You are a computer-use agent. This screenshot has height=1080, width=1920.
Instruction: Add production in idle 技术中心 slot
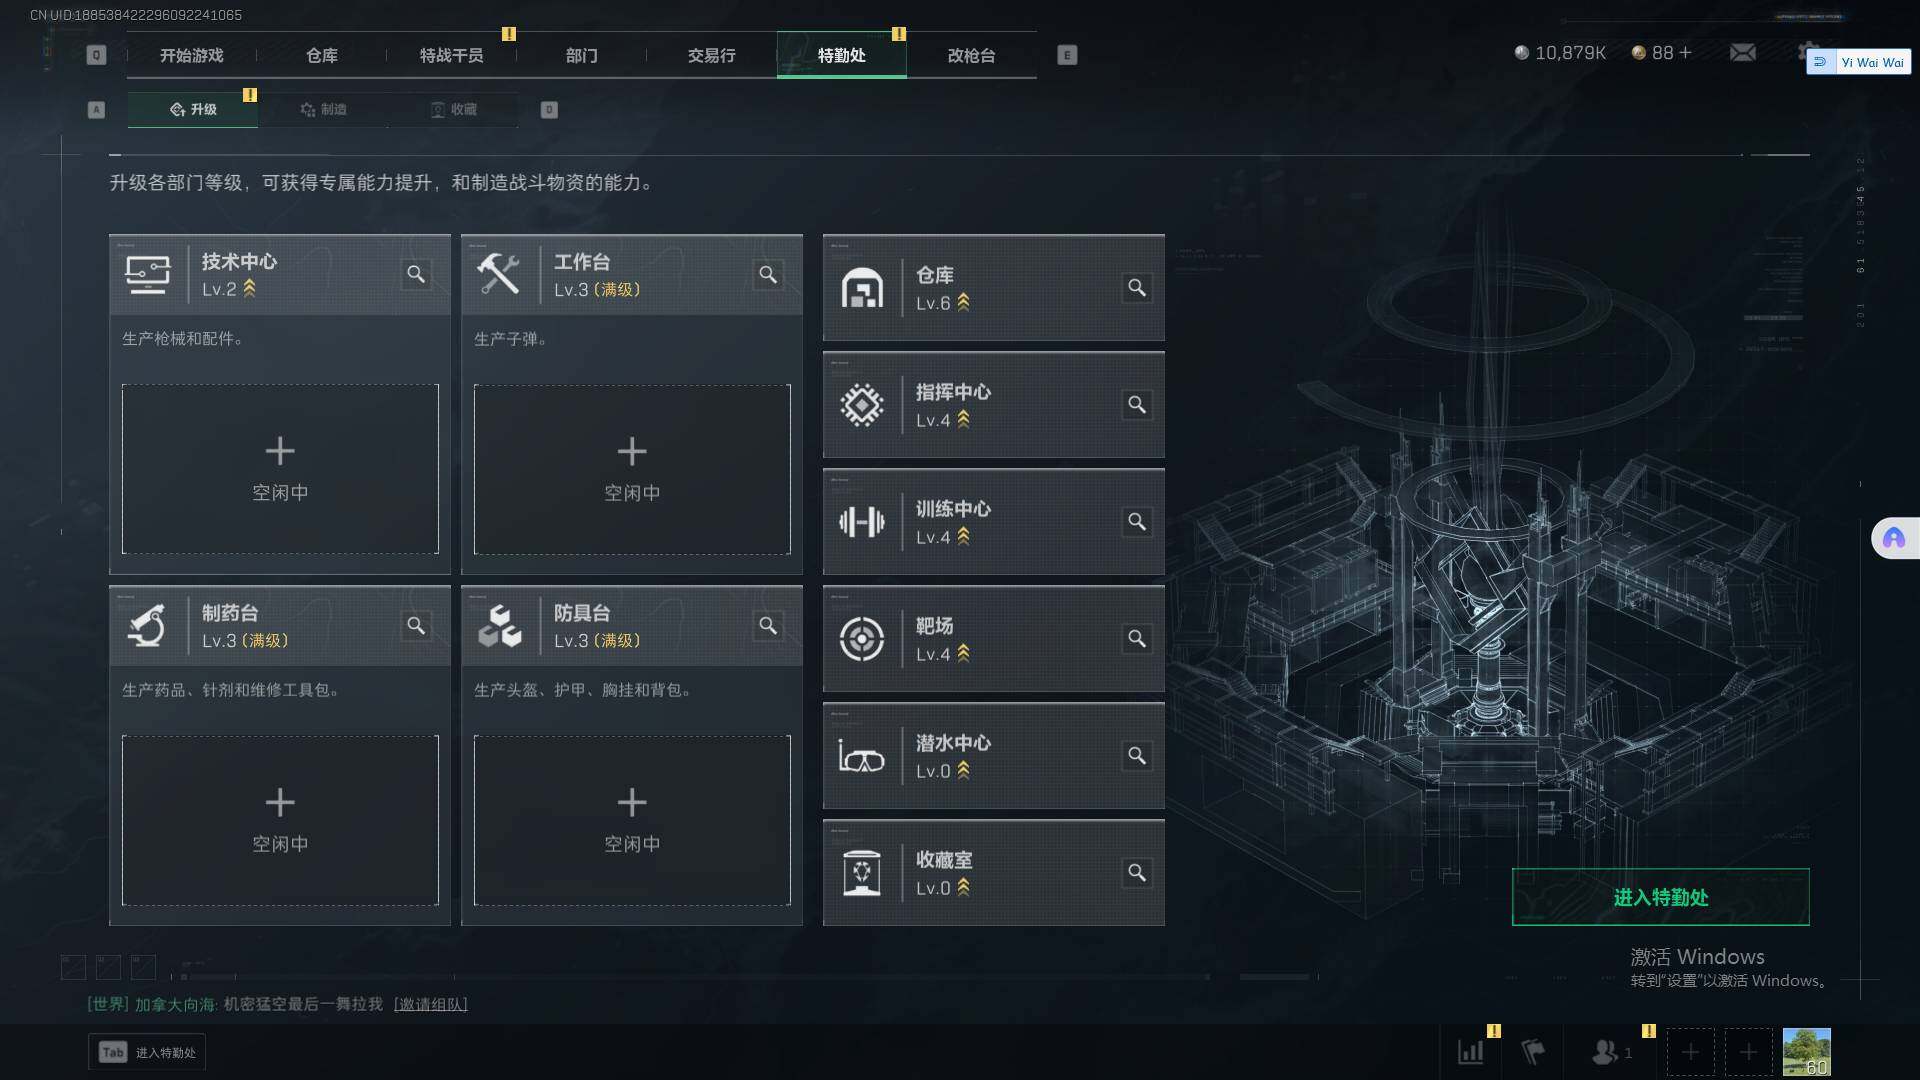280,469
